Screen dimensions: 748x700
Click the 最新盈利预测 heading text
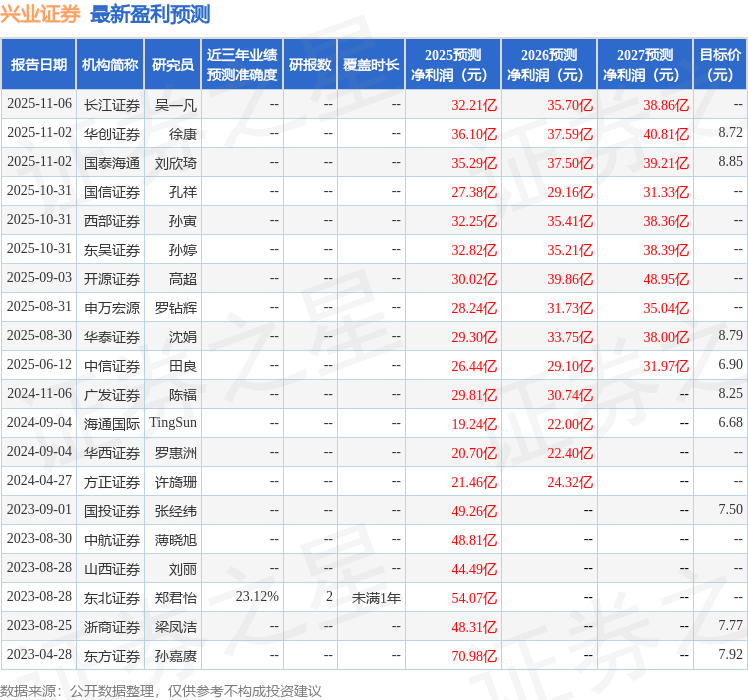(150, 15)
